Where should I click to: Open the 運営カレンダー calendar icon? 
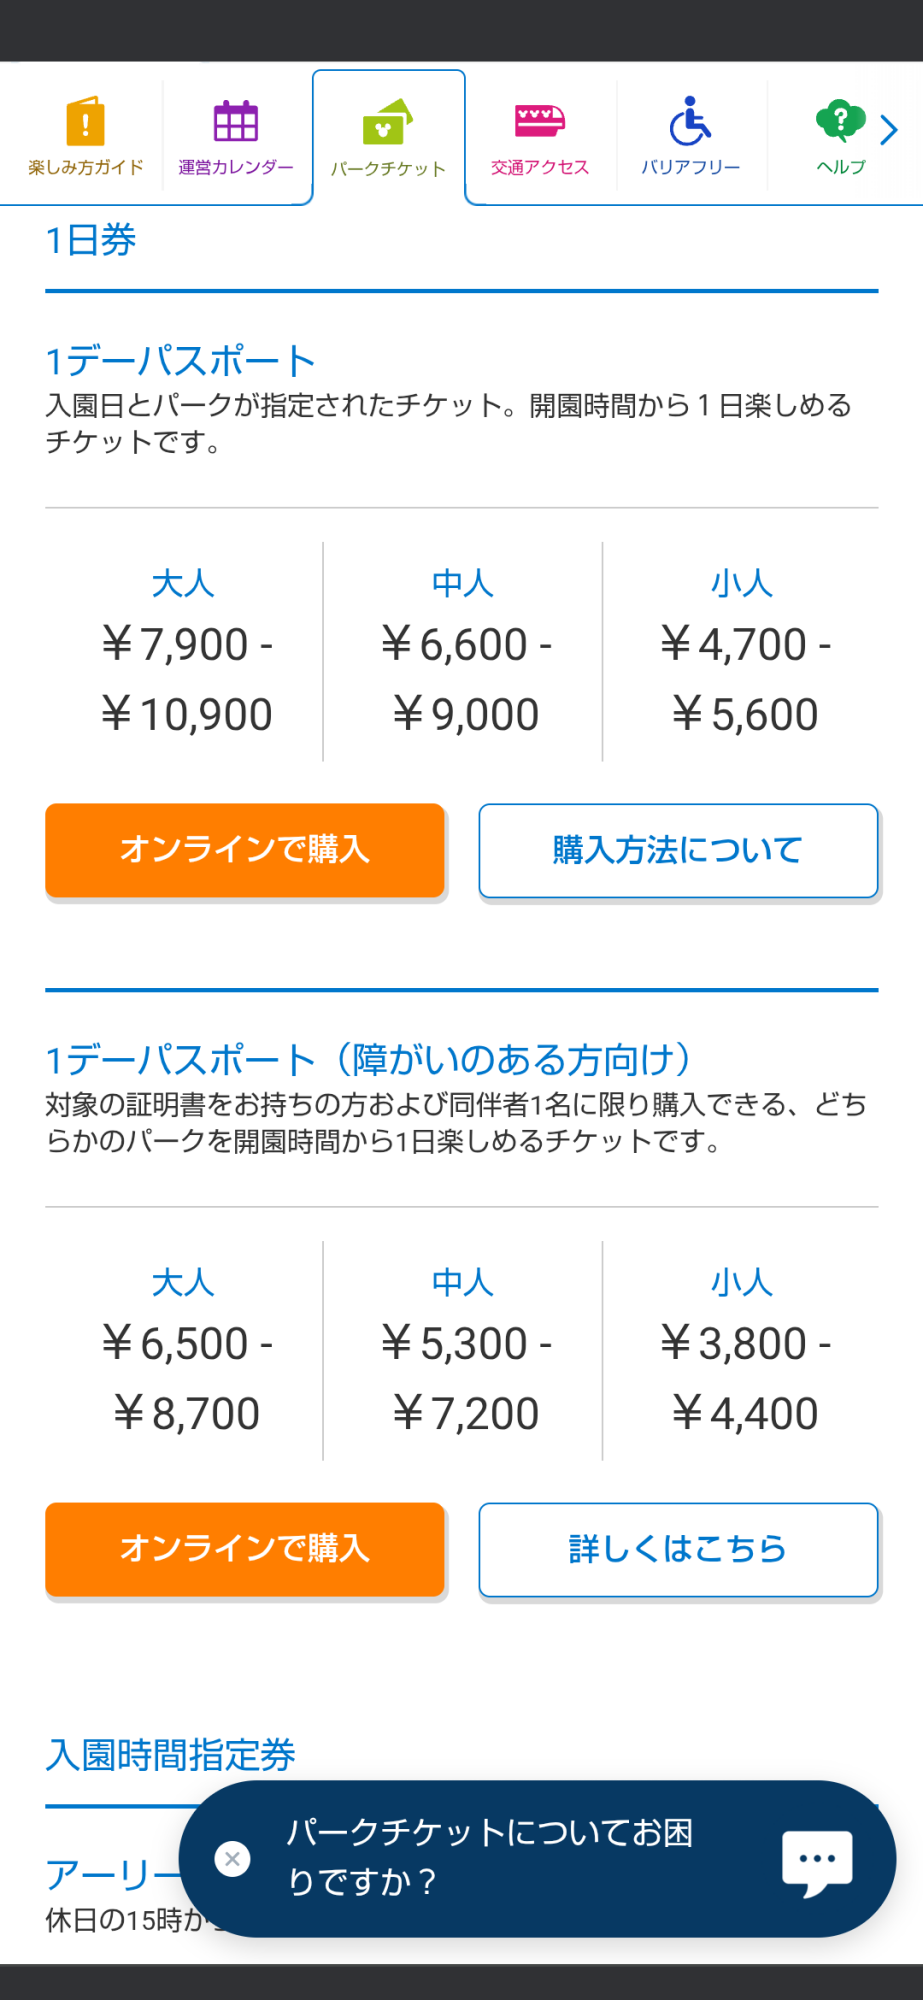236,122
